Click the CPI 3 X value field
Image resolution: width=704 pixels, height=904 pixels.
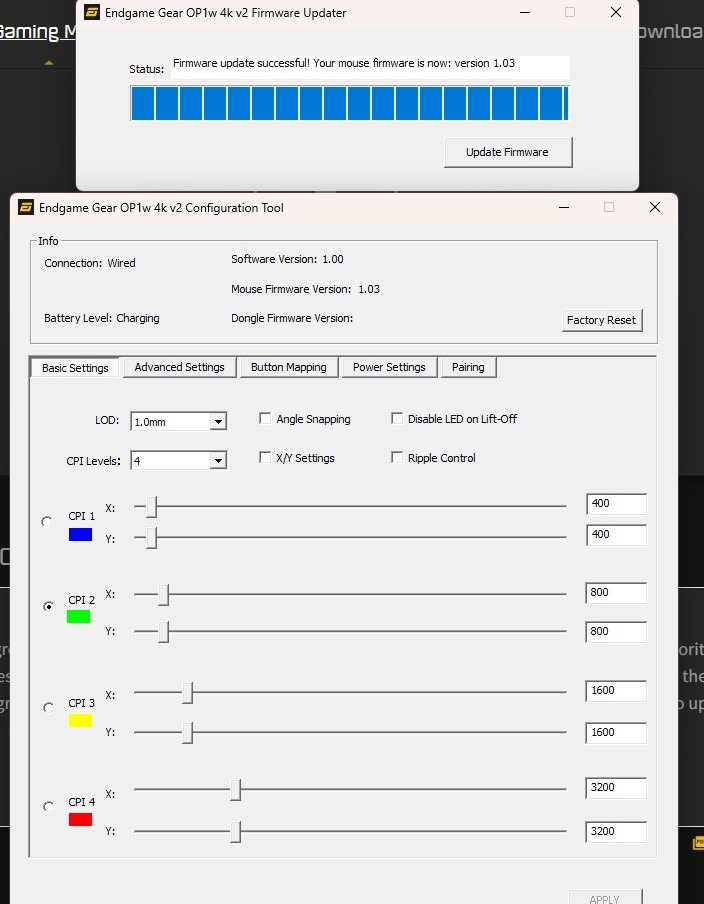pyautogui.click(x=616, y=691)
